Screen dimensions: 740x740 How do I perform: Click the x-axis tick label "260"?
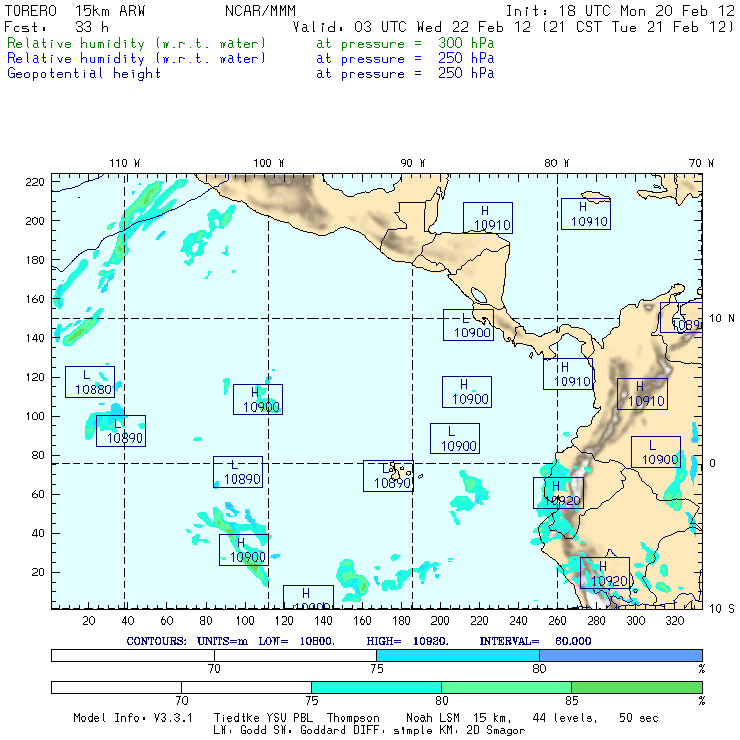[x=557, y=621]
